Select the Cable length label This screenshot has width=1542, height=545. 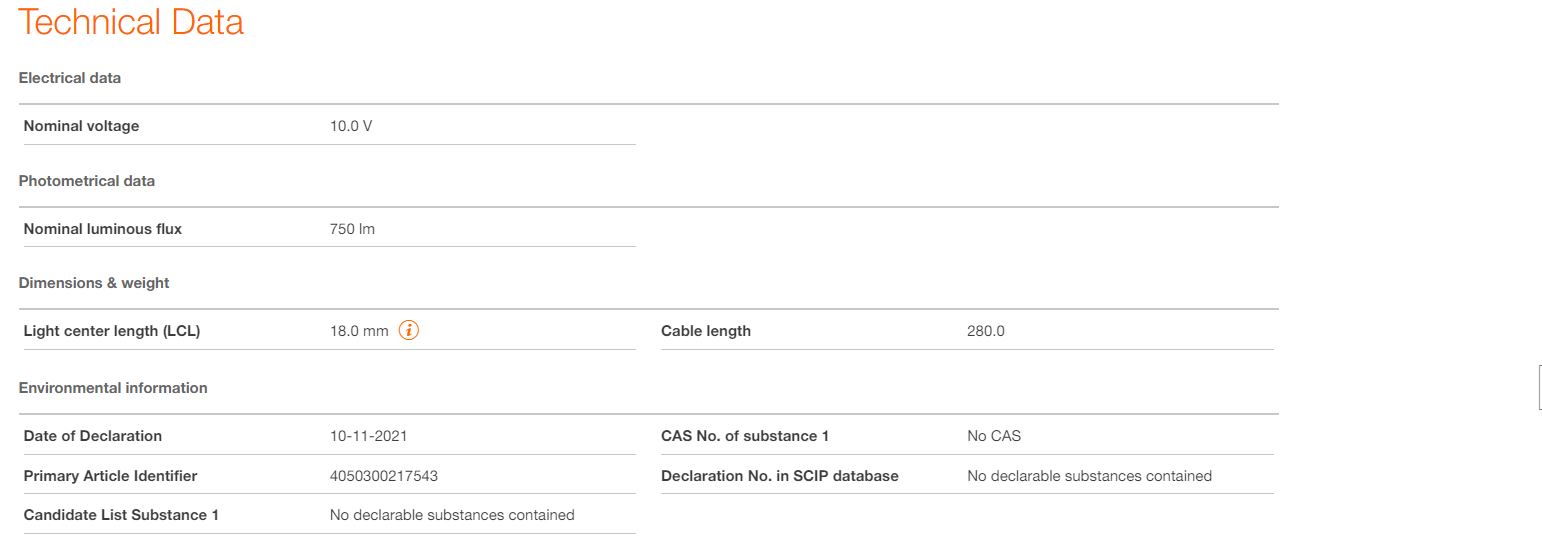706,331
